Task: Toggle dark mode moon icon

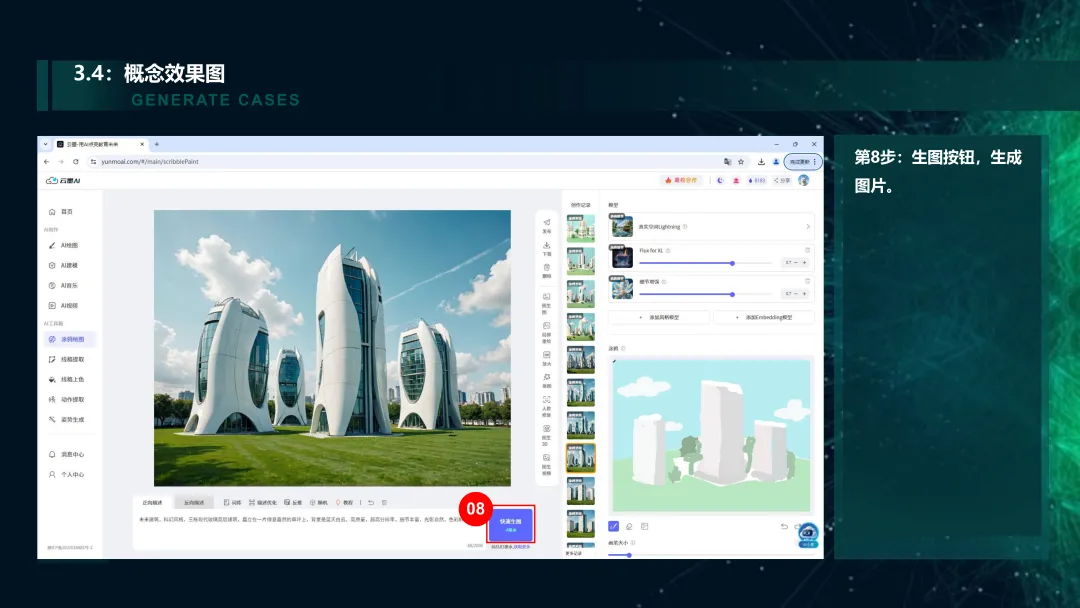Action: pyautogui.click(x=720, y=180)
